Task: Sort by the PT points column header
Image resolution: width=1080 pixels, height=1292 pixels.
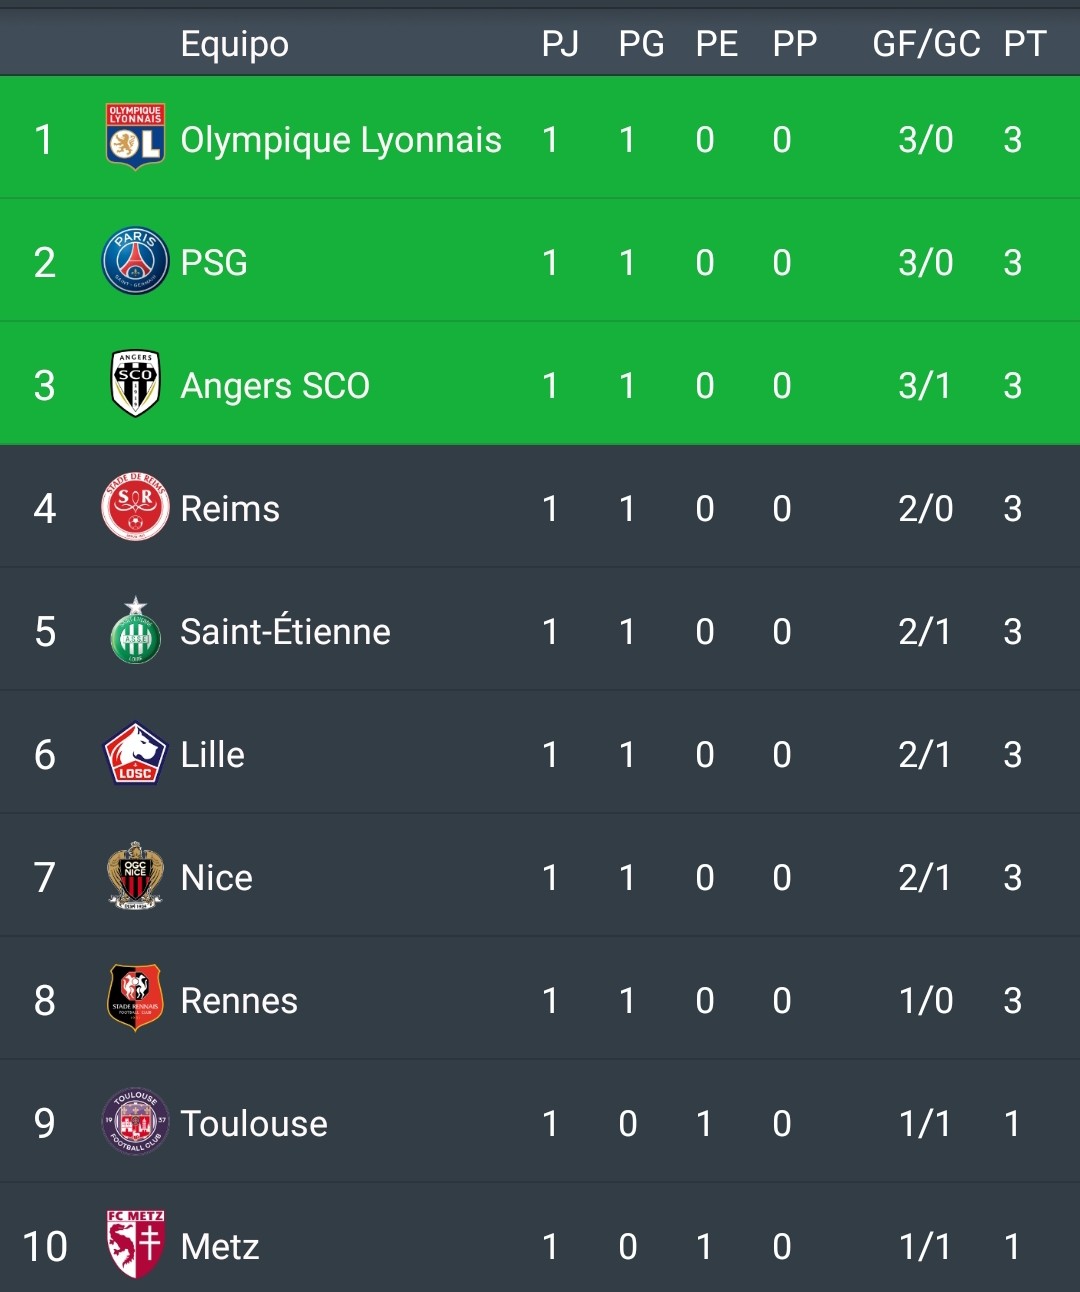Action: pos(1025,44)
